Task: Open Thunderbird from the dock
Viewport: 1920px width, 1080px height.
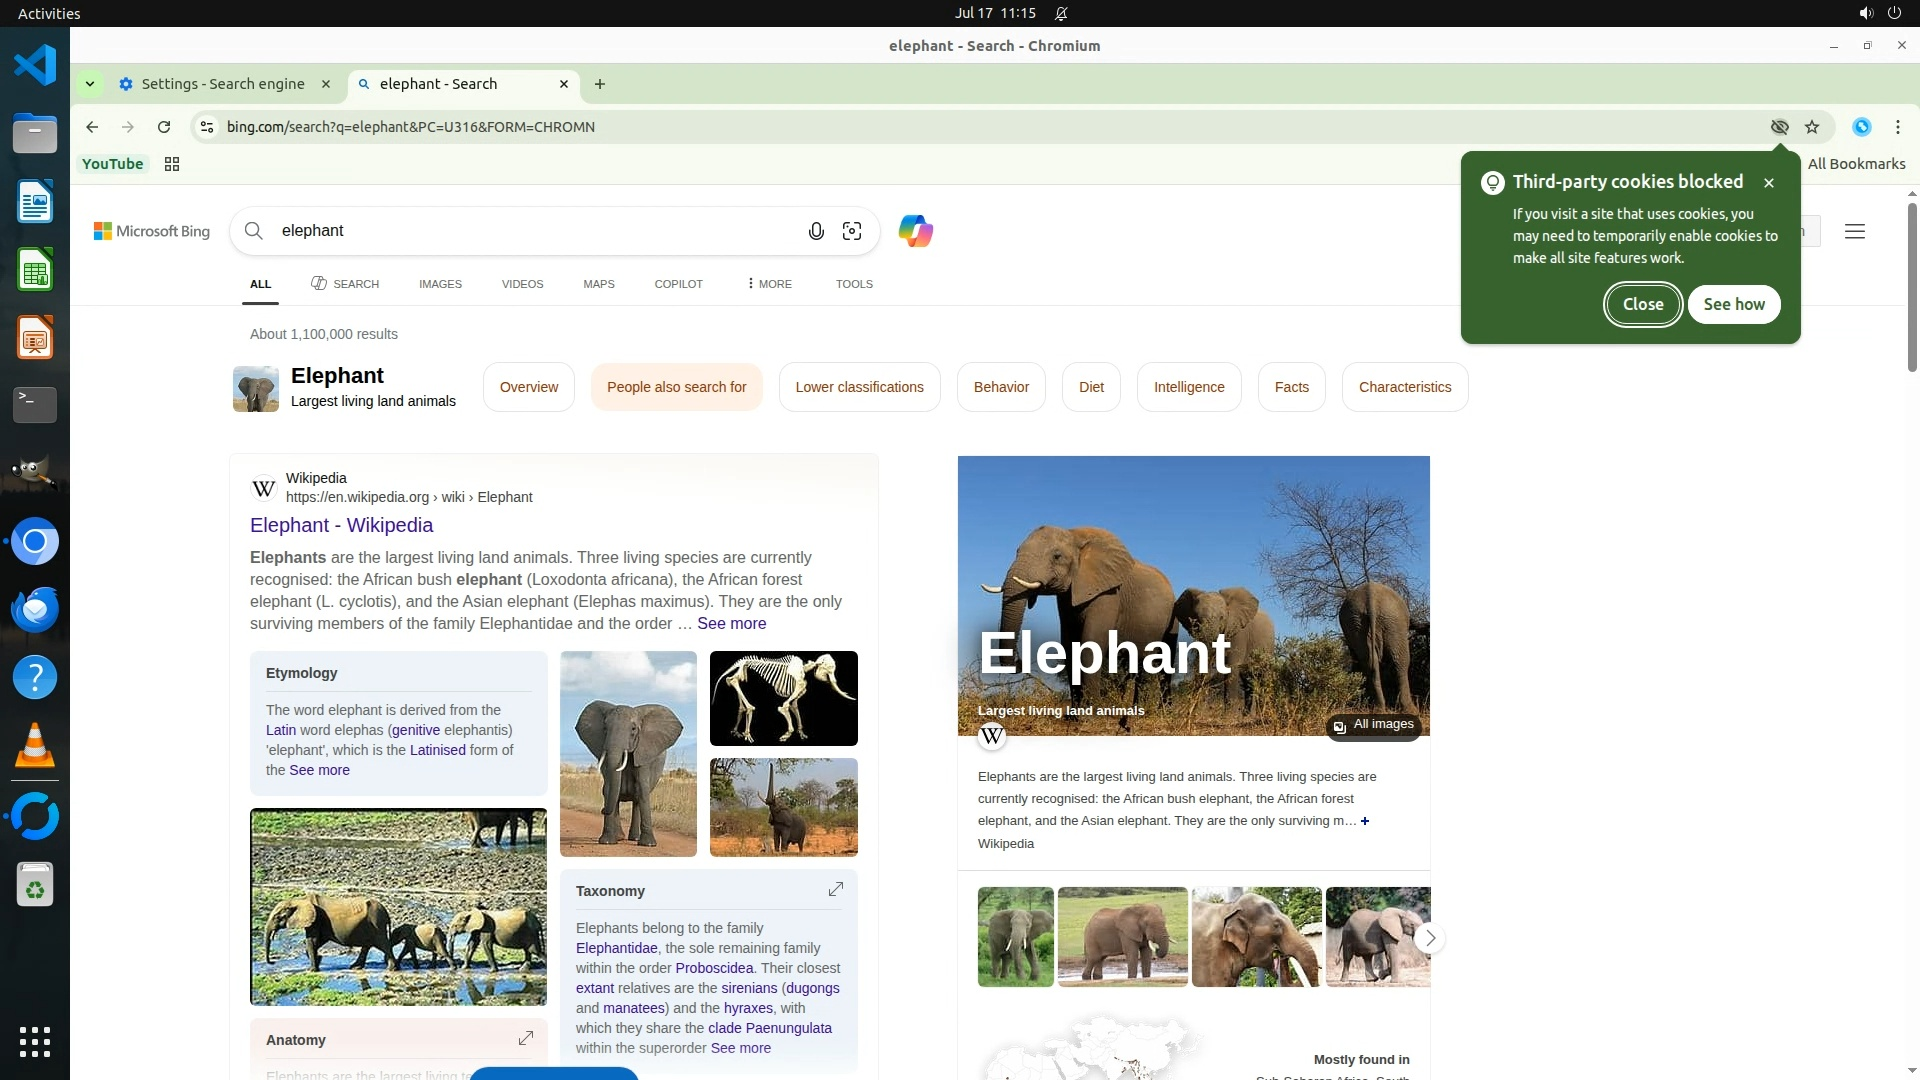Action: [35, 609]
